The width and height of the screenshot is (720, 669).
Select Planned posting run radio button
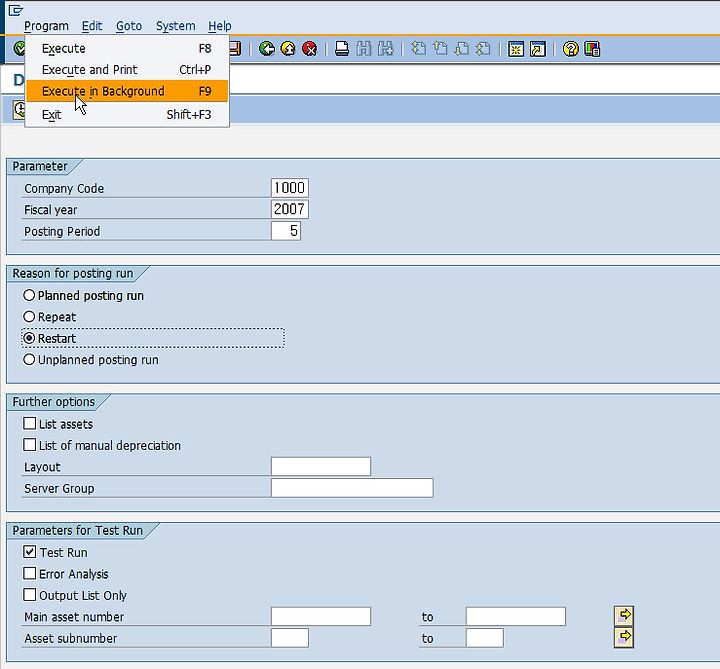tap(29, 295)
